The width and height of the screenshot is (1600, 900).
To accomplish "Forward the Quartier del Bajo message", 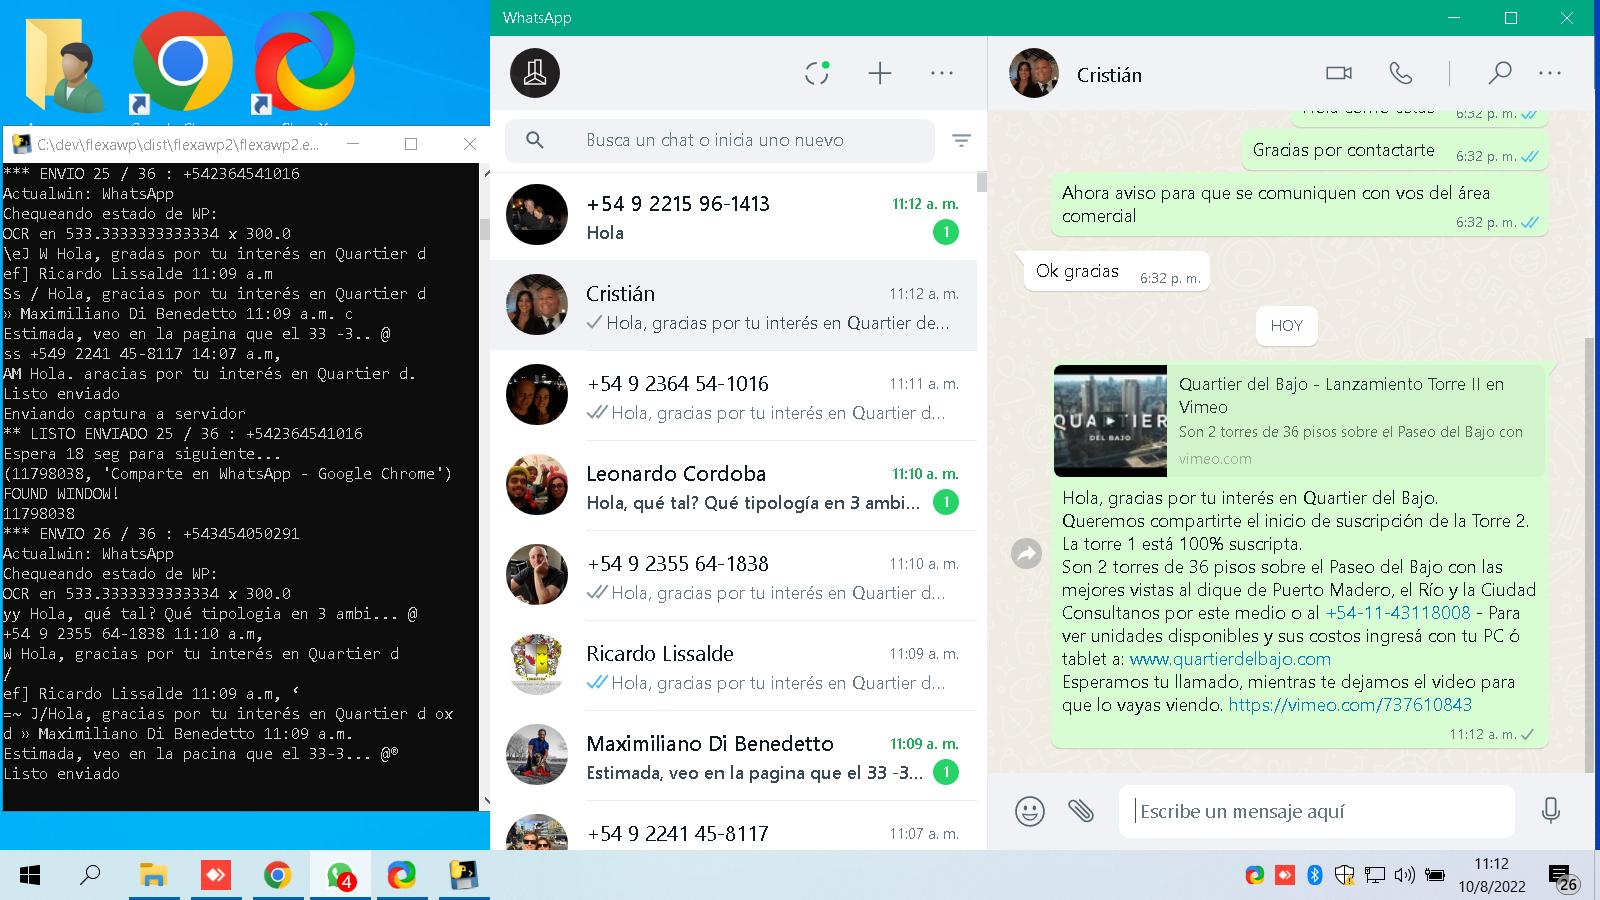I will (x=1027, y=553).
